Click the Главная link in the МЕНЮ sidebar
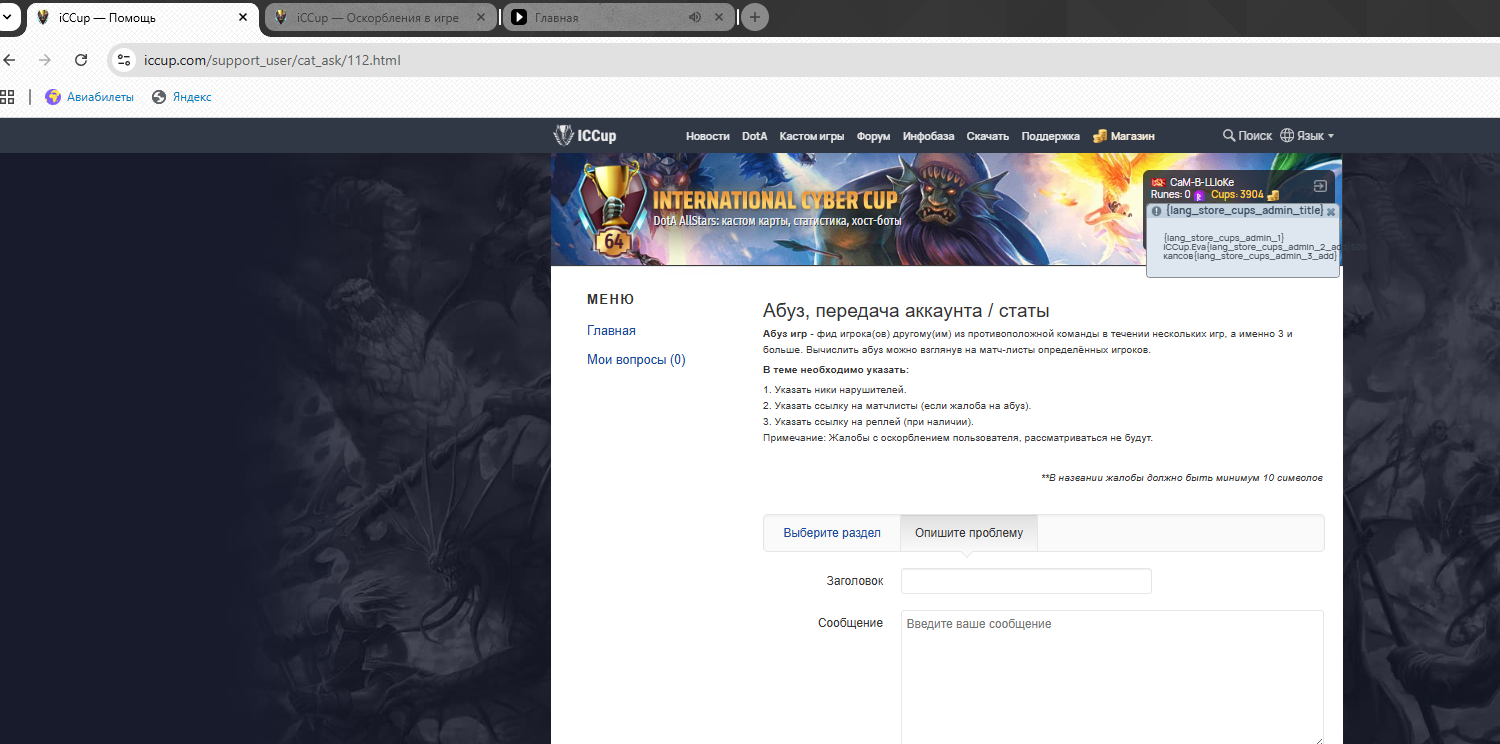 pyautogui.click(x=611, y=331)
